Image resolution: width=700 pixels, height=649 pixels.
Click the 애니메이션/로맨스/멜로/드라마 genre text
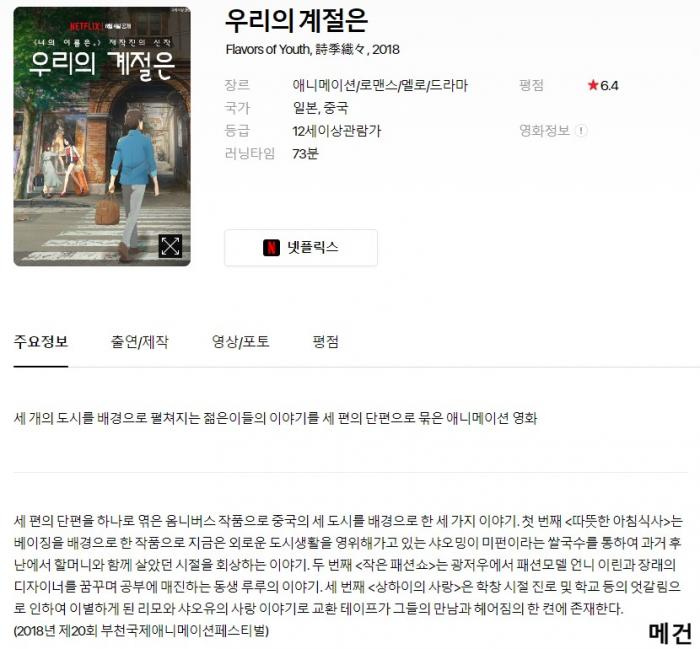click(380, 85)
